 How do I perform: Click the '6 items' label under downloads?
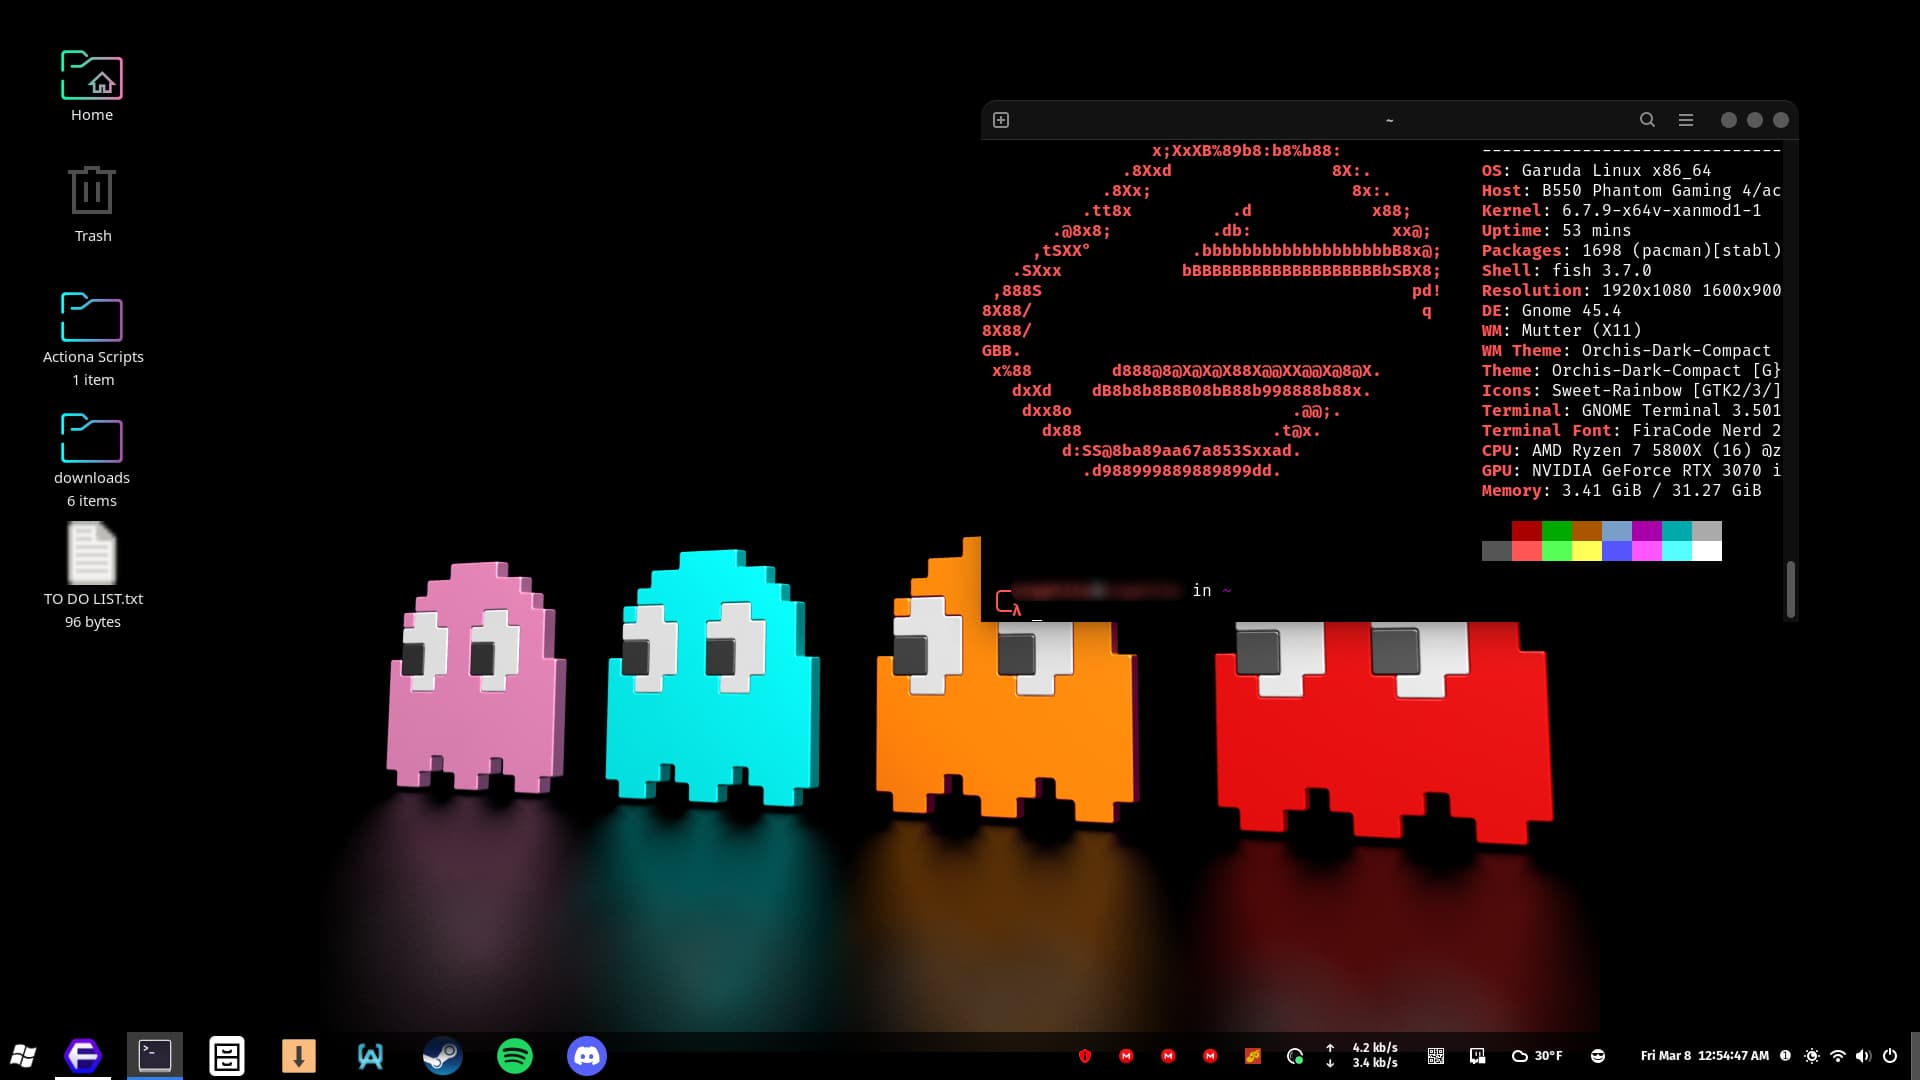point(92,501)
